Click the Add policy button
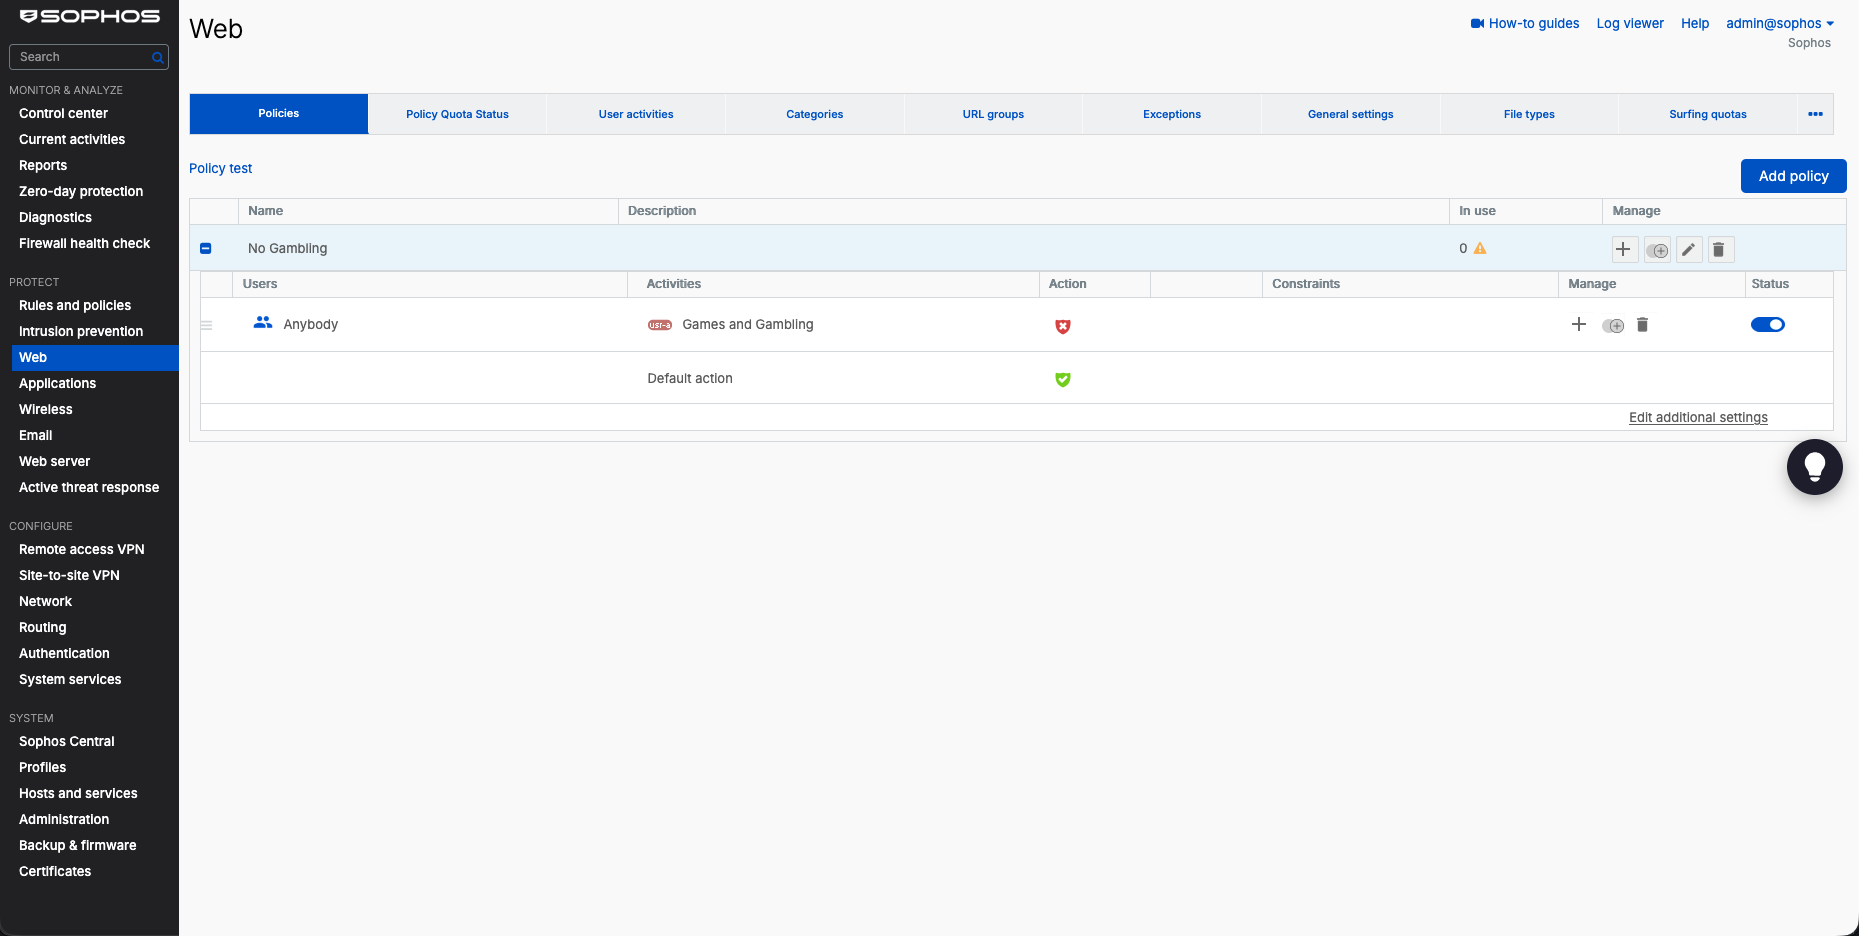1859x936 pixels. click(1793, 176)
